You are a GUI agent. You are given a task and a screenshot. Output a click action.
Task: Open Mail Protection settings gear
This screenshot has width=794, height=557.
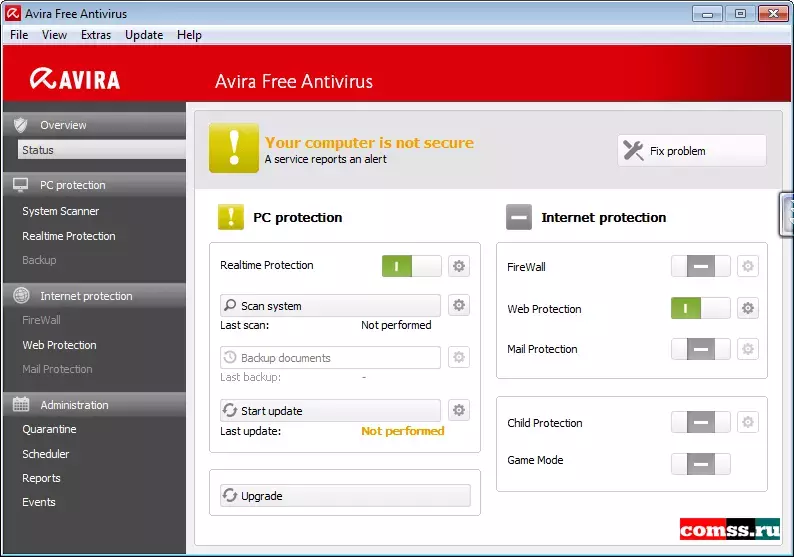tap(748, 349)
